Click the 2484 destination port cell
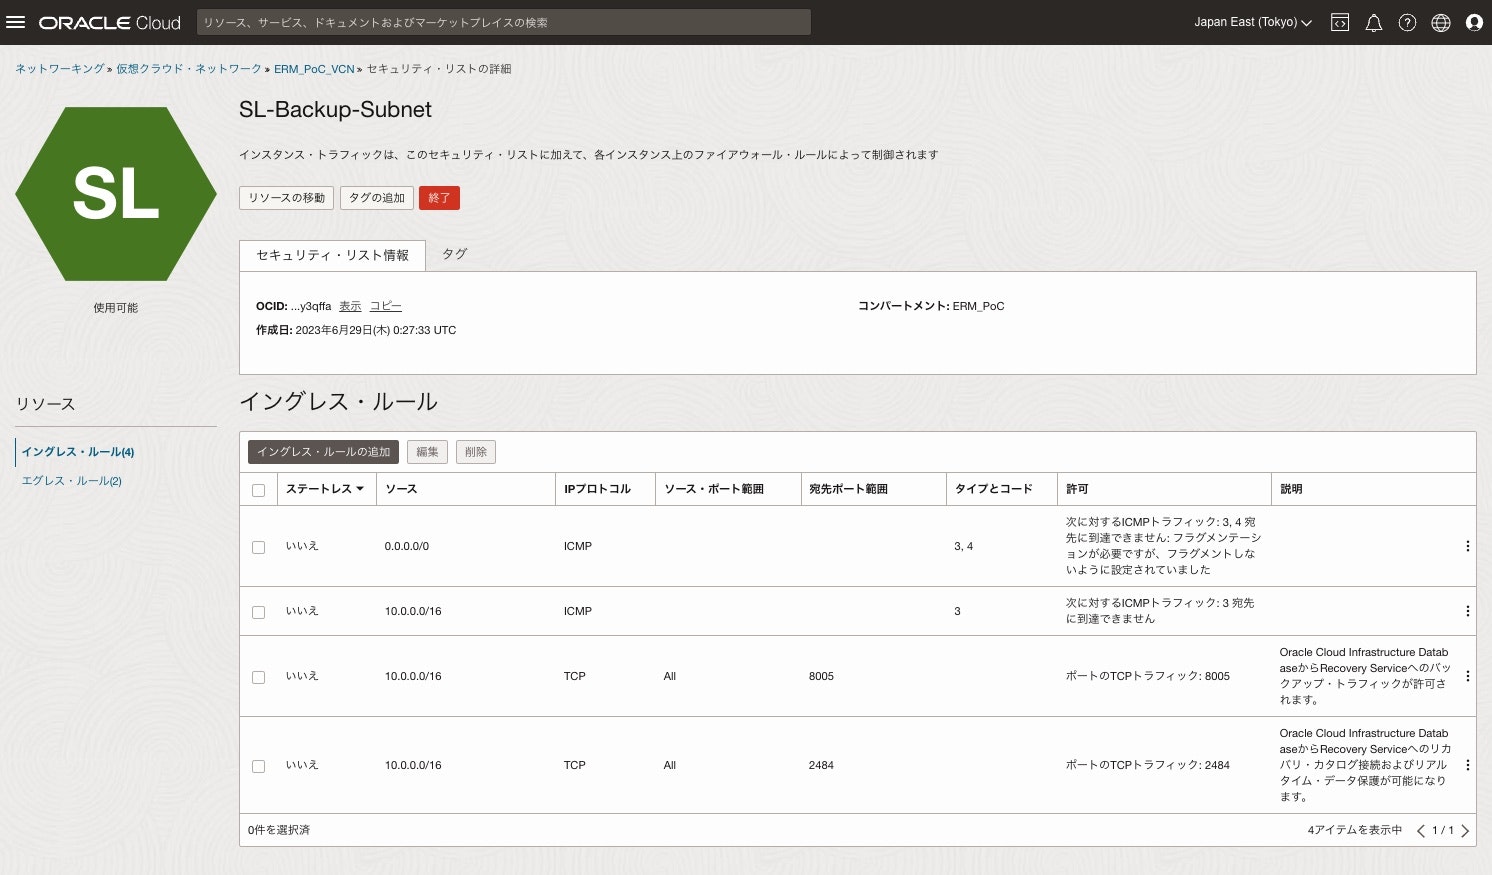The width and height of the screenshot is (1492, 875). pyautogui.click(x=821, y=765)
